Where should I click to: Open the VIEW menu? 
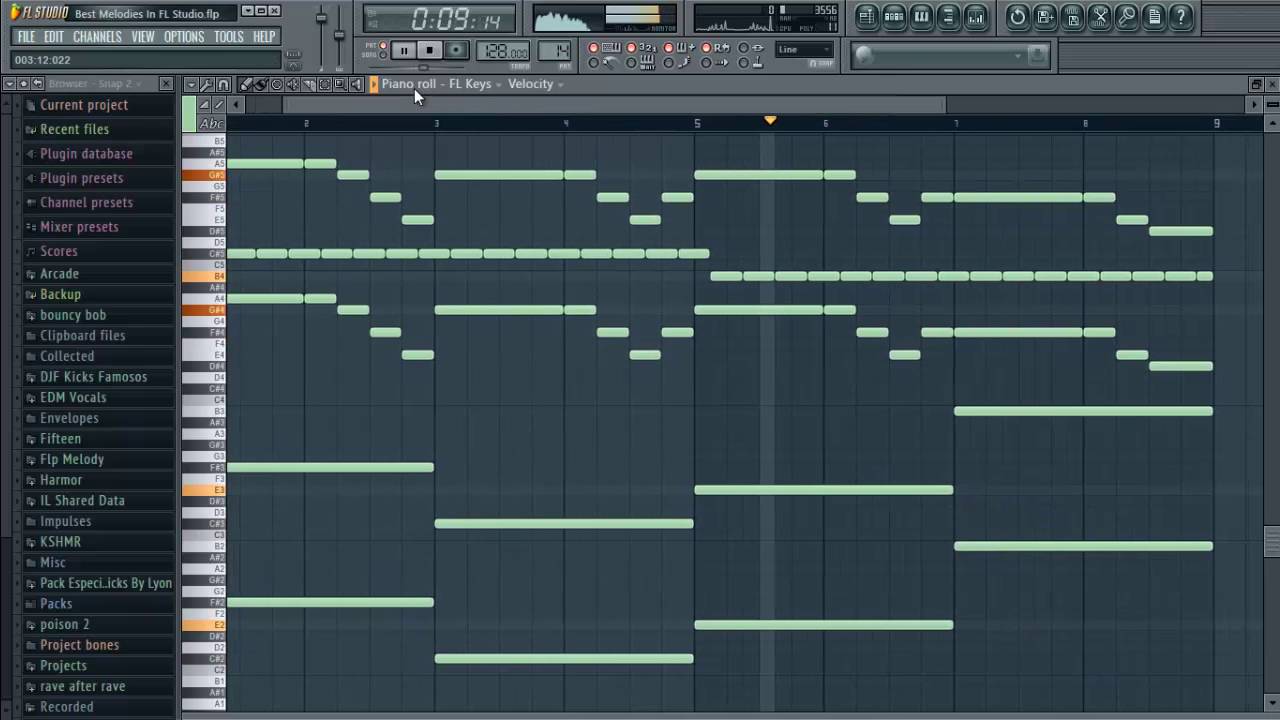click(x=143, y=37)
